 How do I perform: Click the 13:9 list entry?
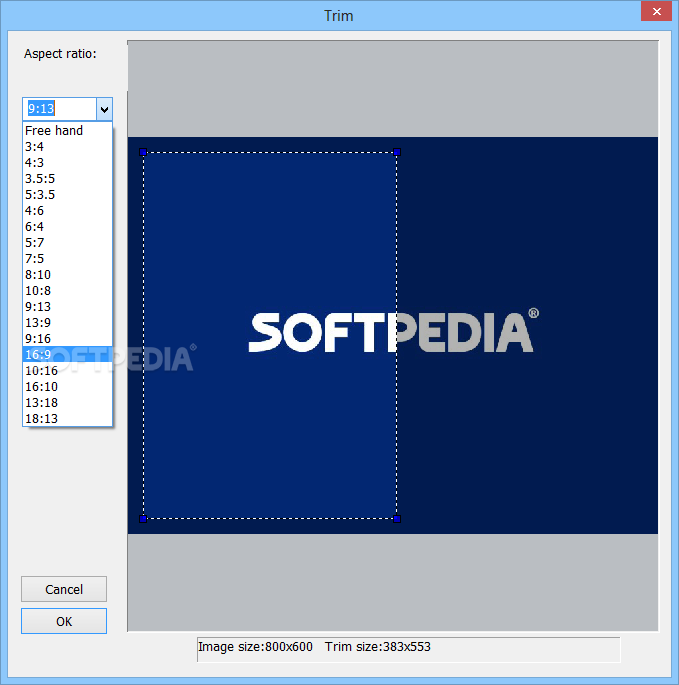point(67,323)
